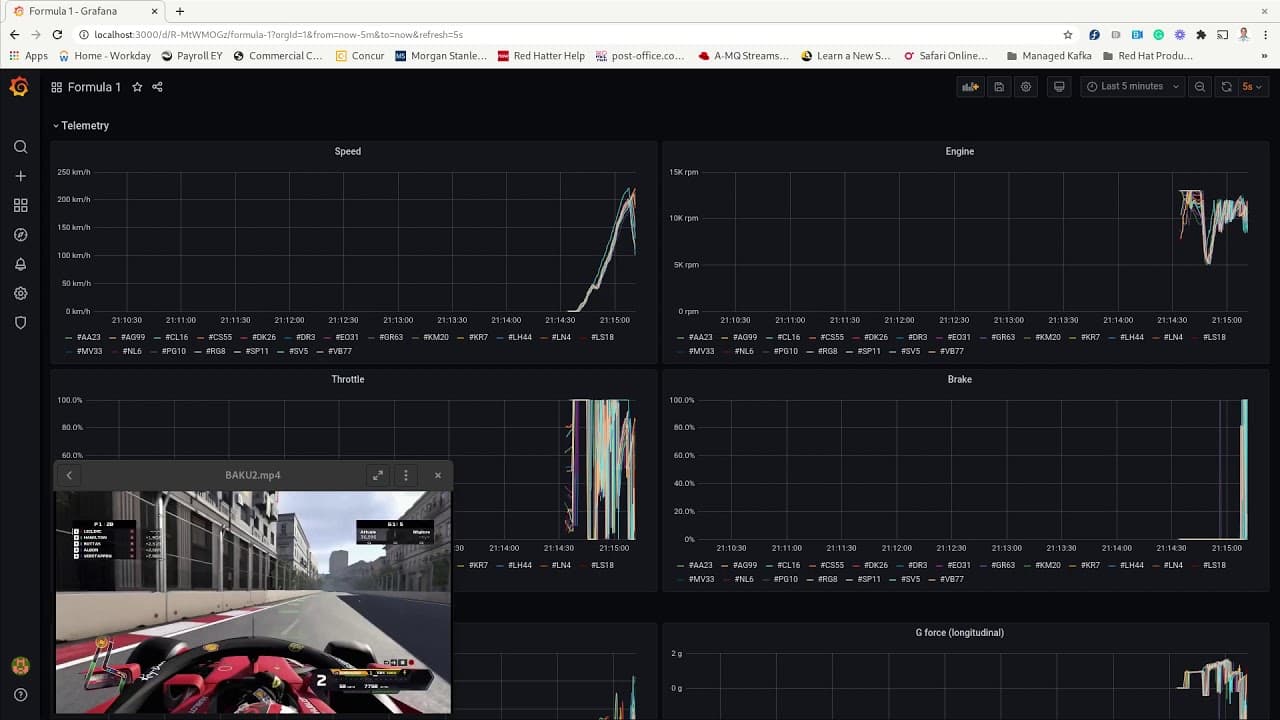Image resolution: width=1280 pixels, height=720 pixels.
Task: Open the Grafana home logo
Action: tap(19, 87)
